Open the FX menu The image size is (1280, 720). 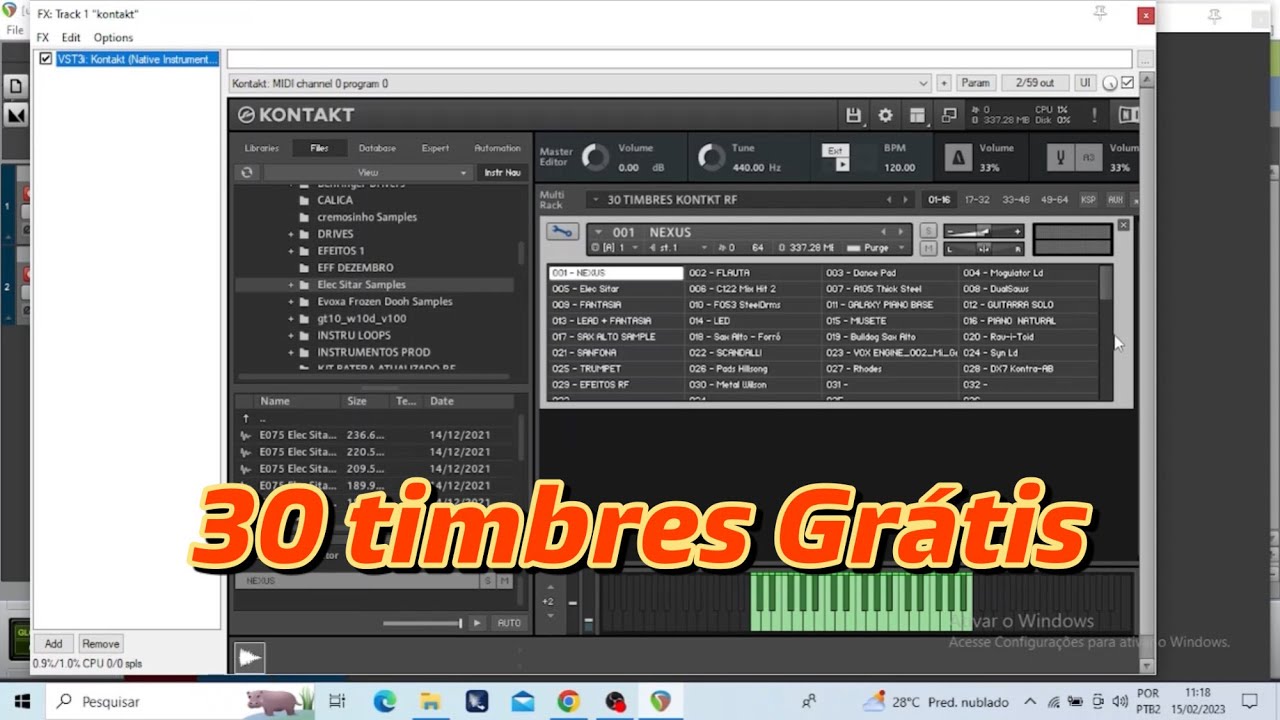(x=43, y=38)
